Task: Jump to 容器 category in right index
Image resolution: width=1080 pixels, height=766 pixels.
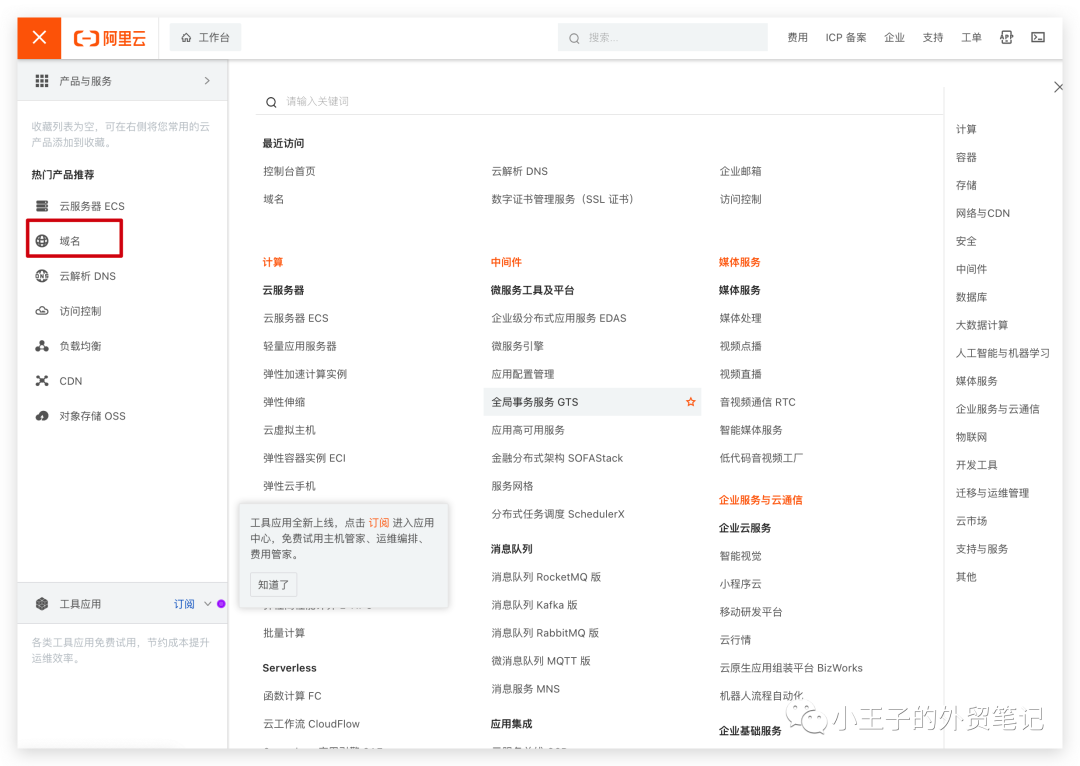Action: pos(966,157)
